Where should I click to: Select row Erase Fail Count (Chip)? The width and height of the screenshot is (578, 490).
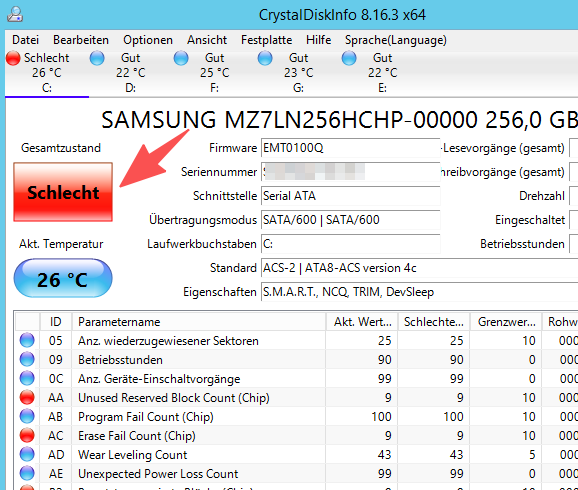click(296, 436)
